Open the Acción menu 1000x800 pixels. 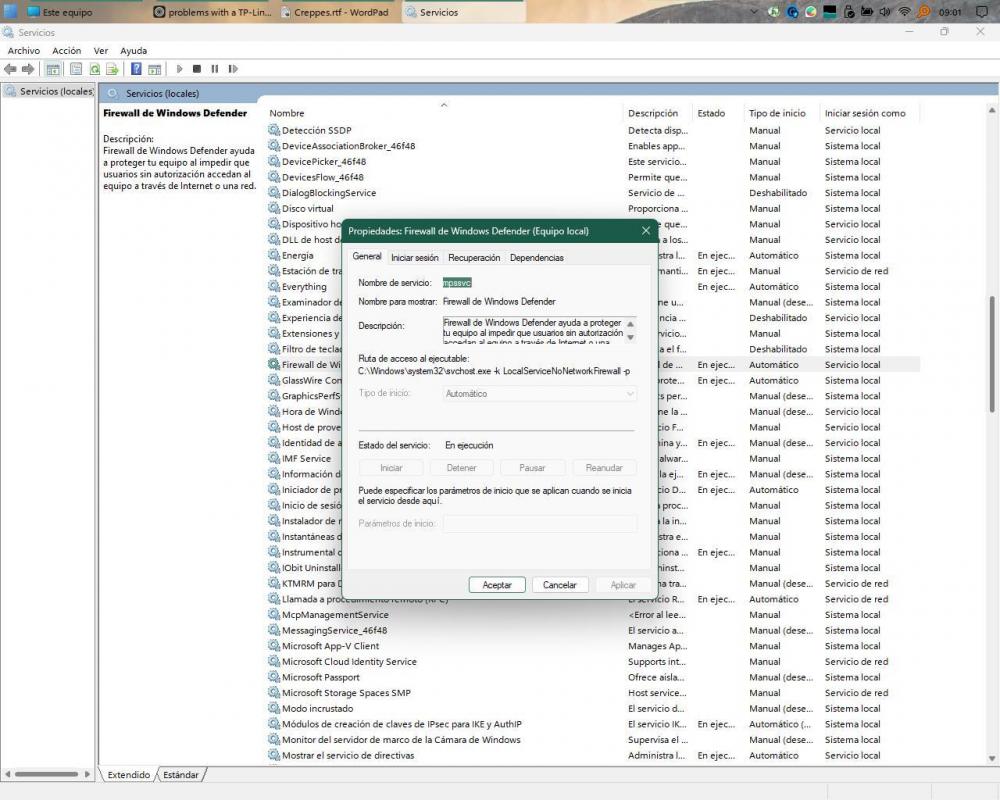pyautogui.click(x=66, y=50)
